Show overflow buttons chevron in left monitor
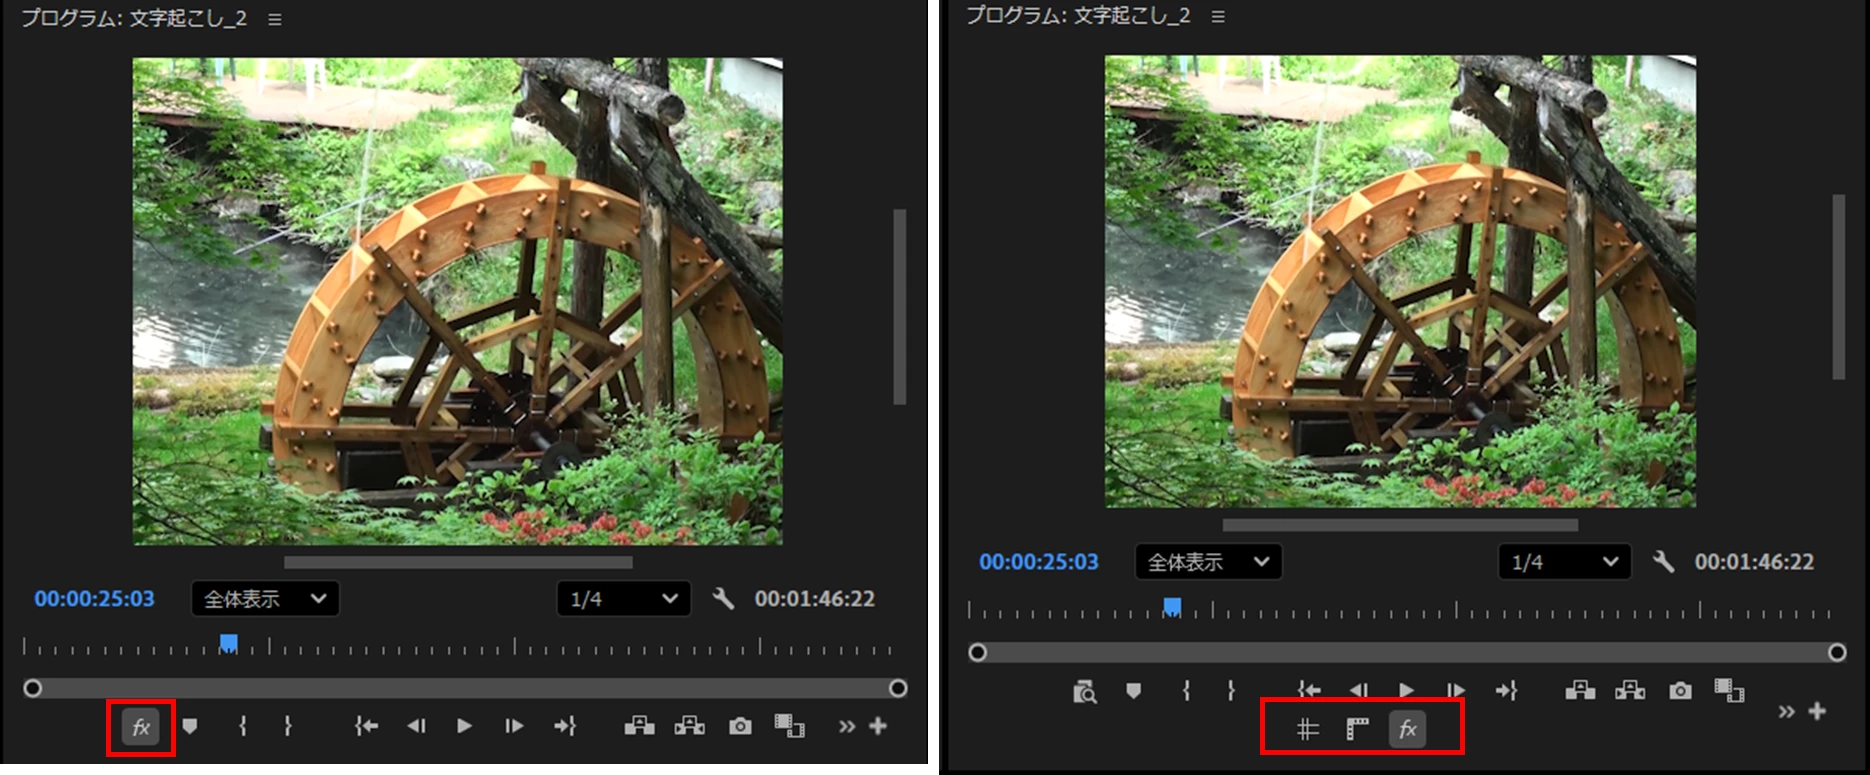1870x775 pixels. pos(847,726)
